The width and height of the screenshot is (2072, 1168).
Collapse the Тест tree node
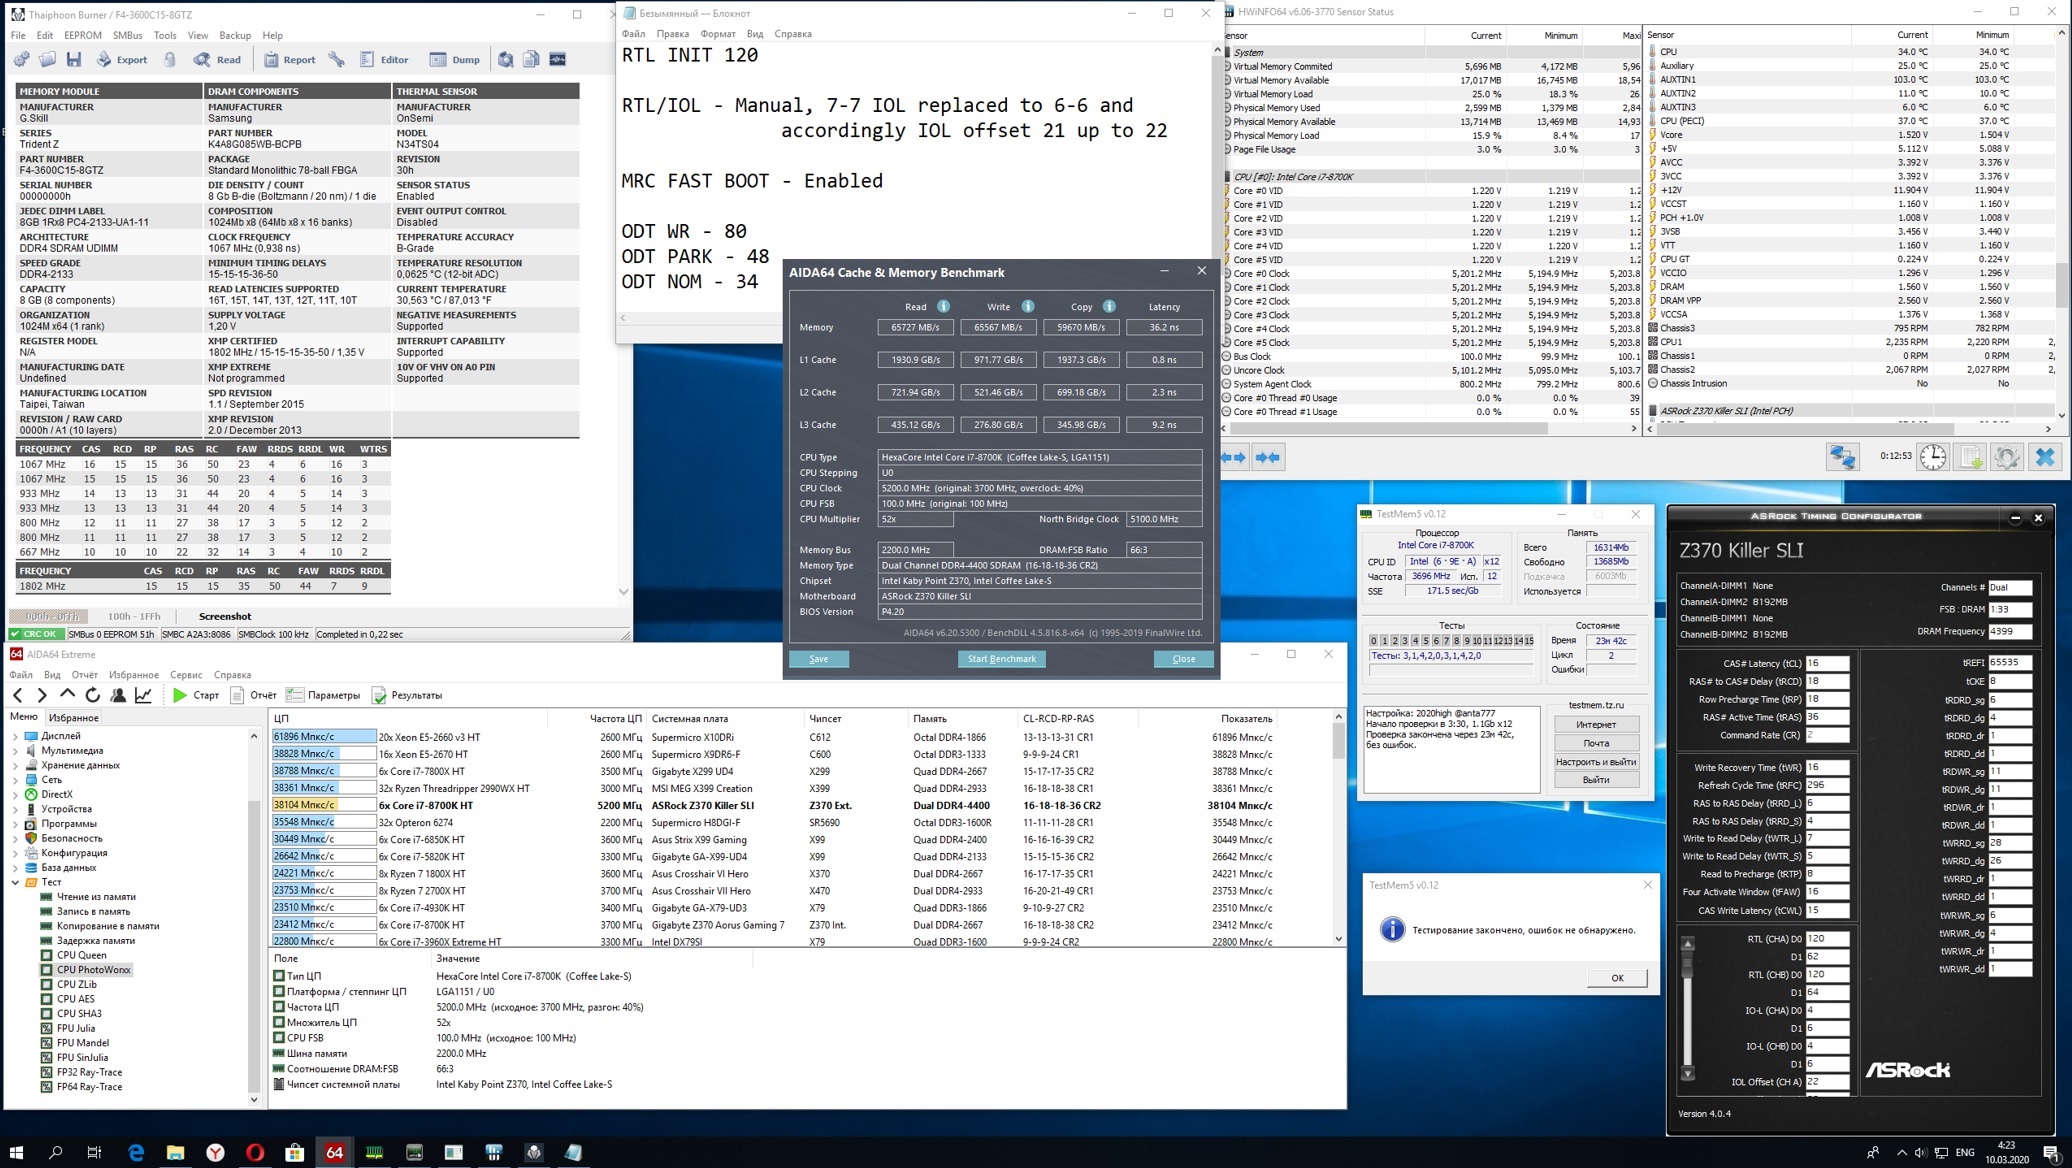(15, 882)
